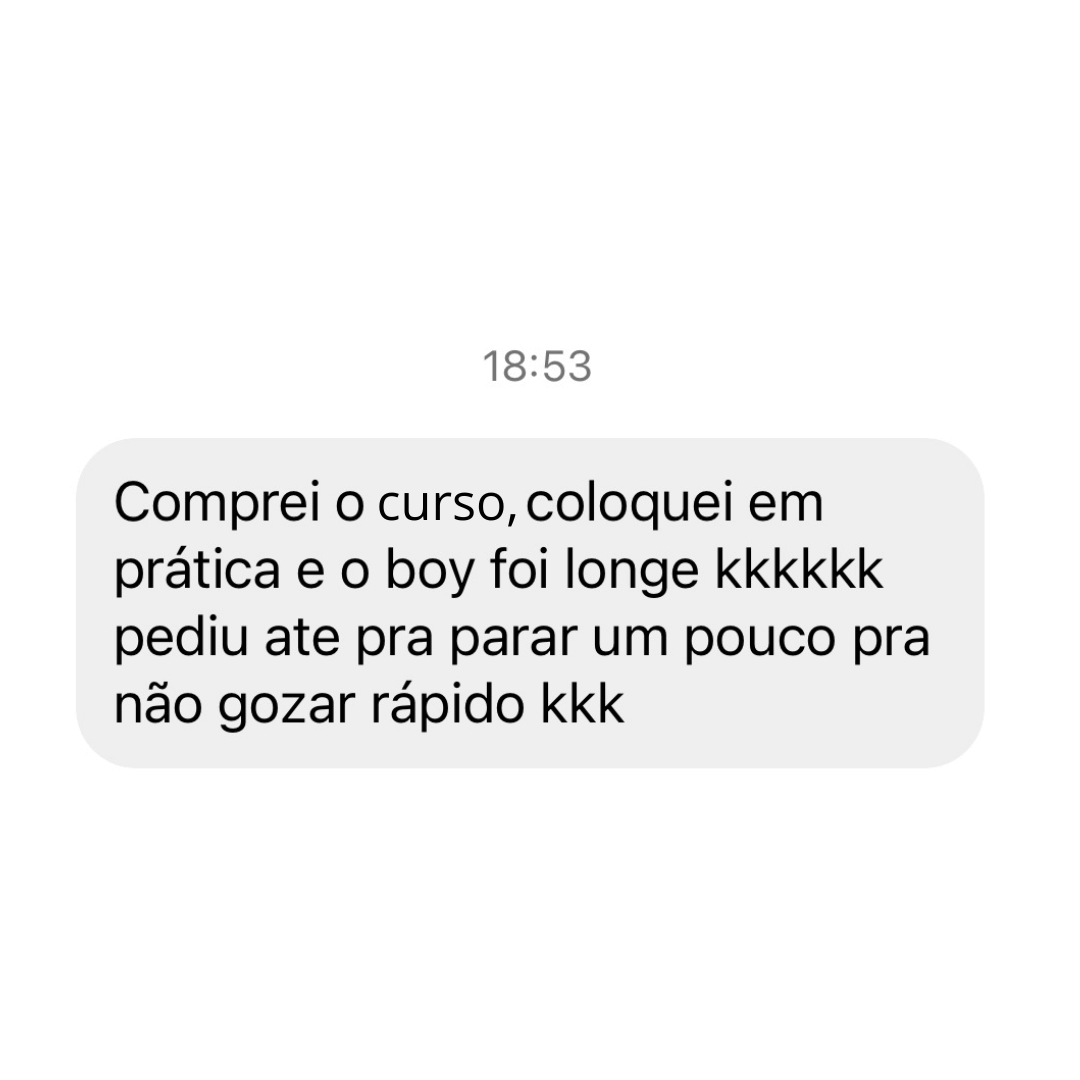Click the final "kkk" ending the message
This screenshot has width=1080, height=1080.
pos(583,704)
